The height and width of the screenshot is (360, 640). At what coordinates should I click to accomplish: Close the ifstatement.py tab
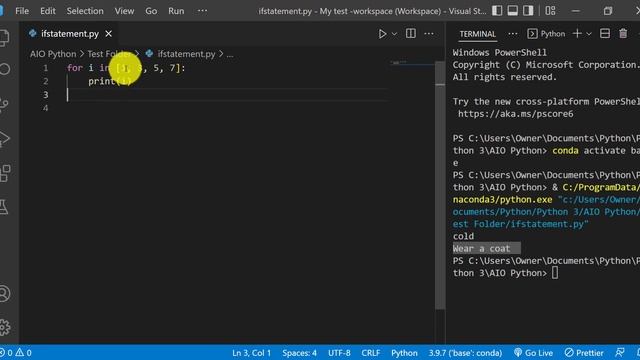109,34
